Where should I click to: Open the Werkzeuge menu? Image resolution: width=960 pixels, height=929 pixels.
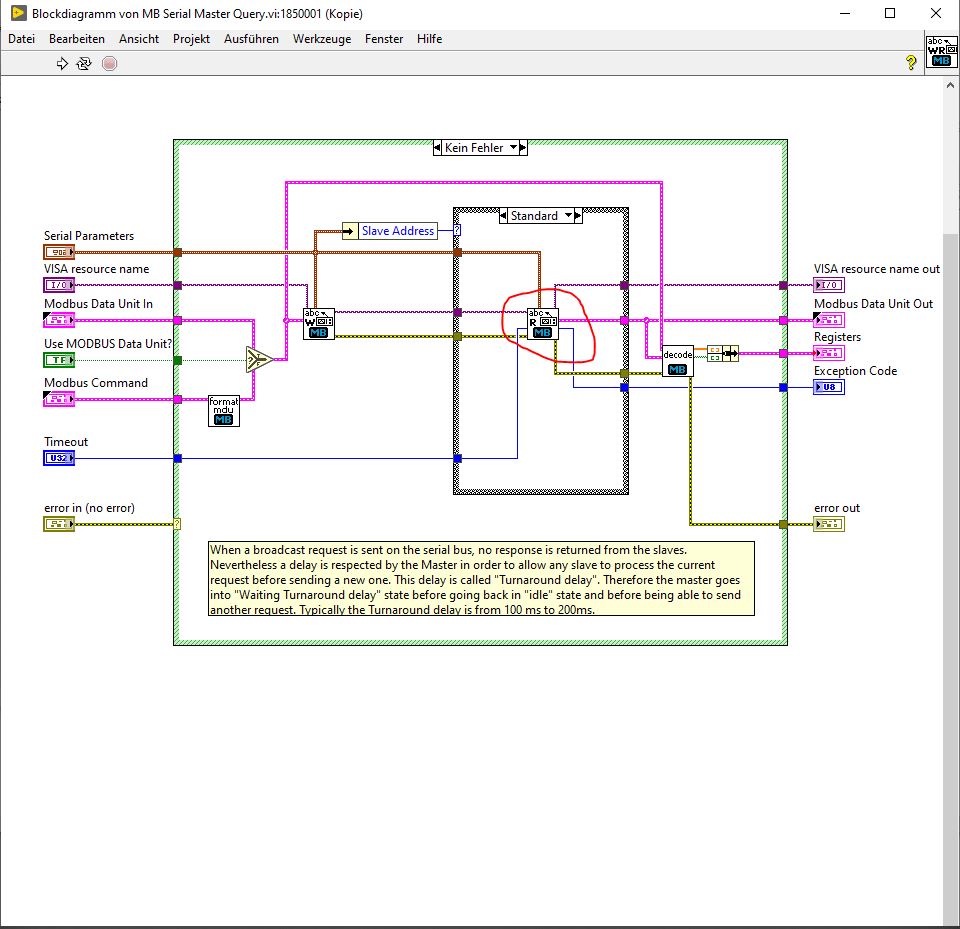pos(321,39)
